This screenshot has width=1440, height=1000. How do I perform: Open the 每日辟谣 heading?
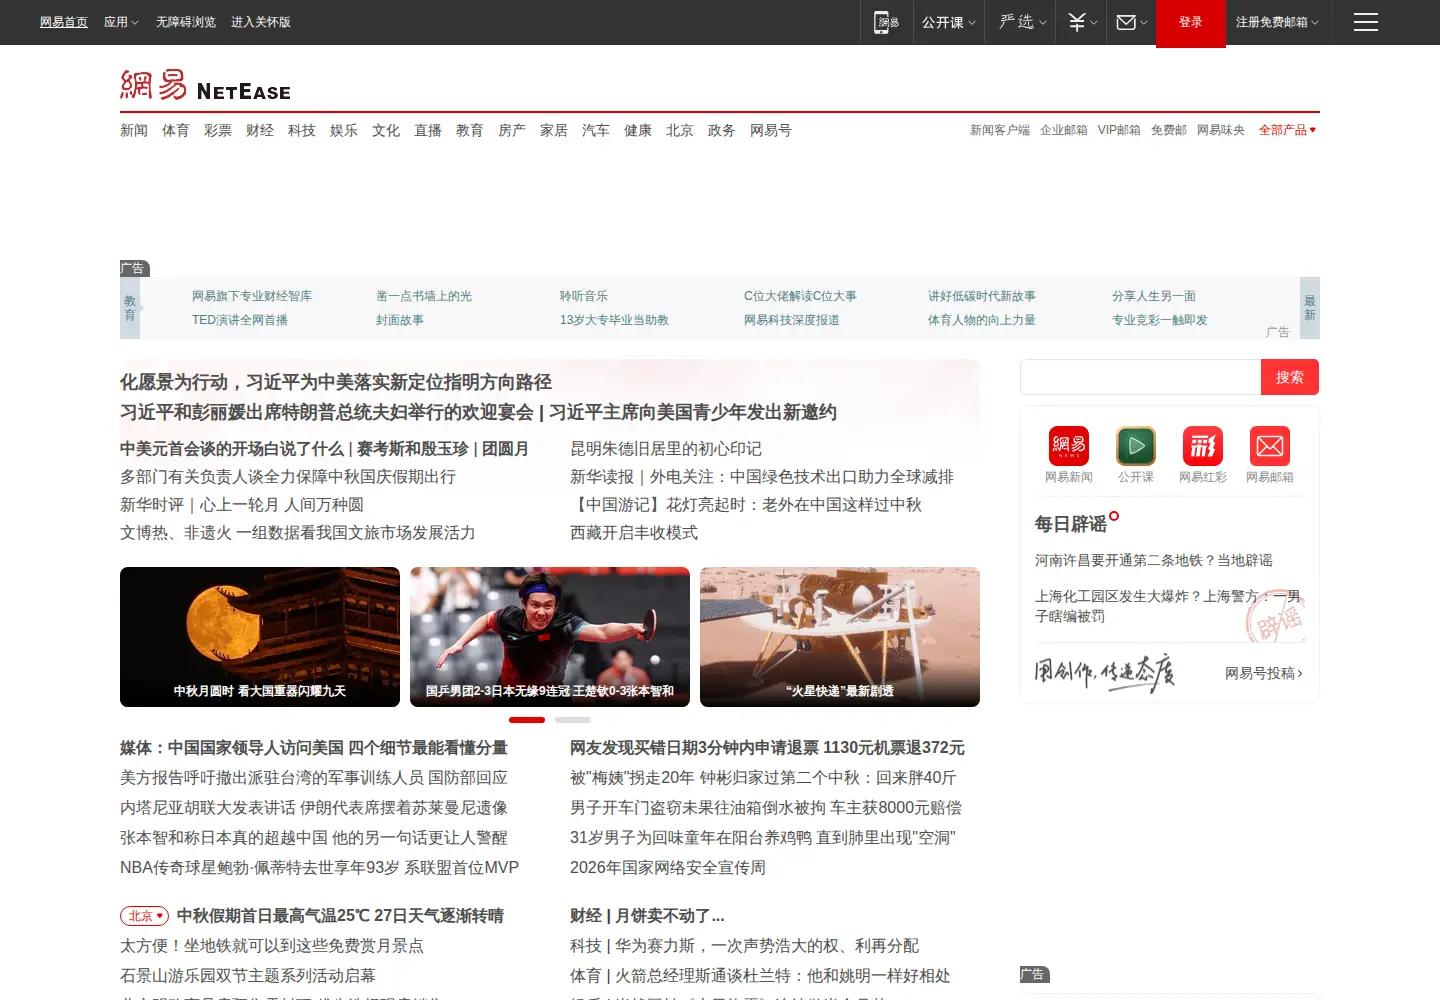click(1071, 524)
